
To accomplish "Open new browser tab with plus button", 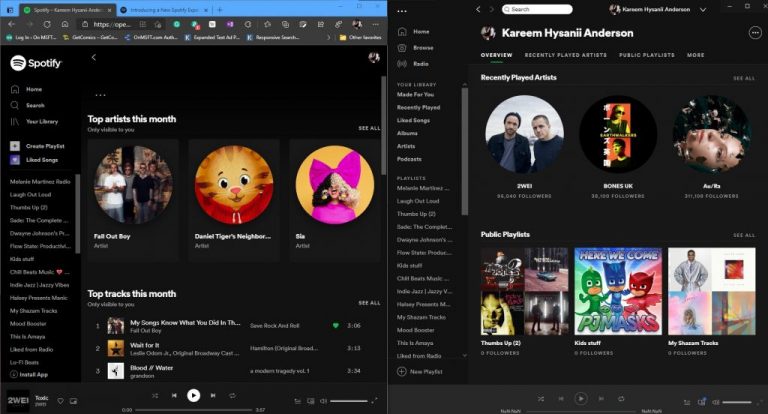I will point(220,10).
